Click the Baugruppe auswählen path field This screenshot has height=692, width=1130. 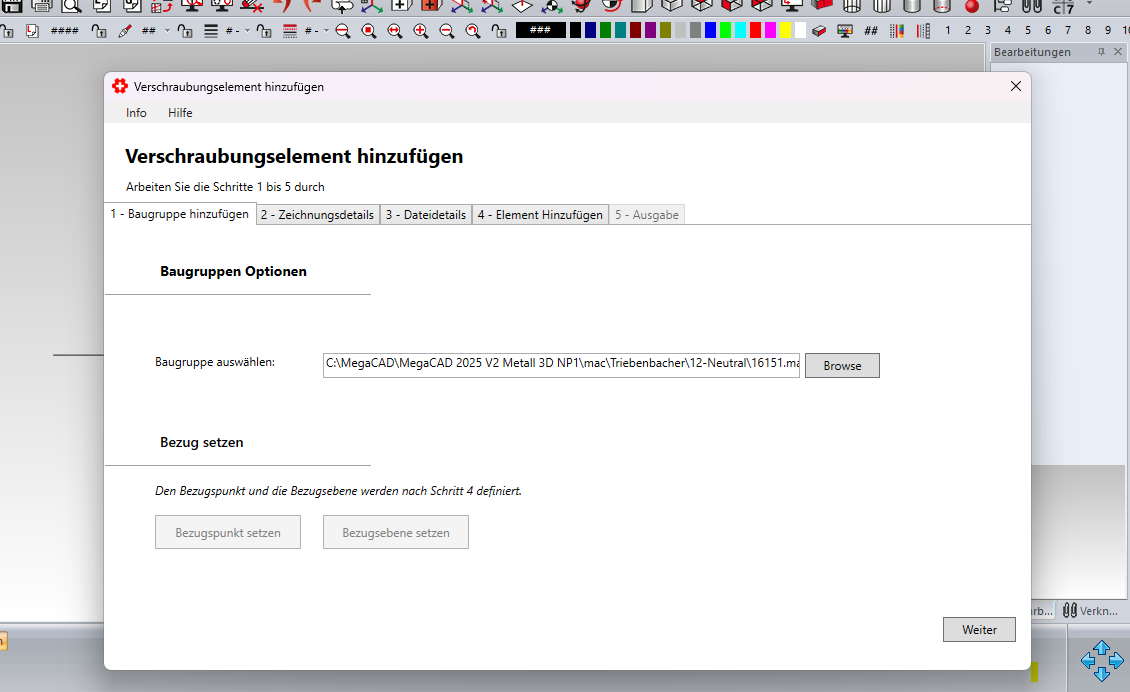click(561, 364)
